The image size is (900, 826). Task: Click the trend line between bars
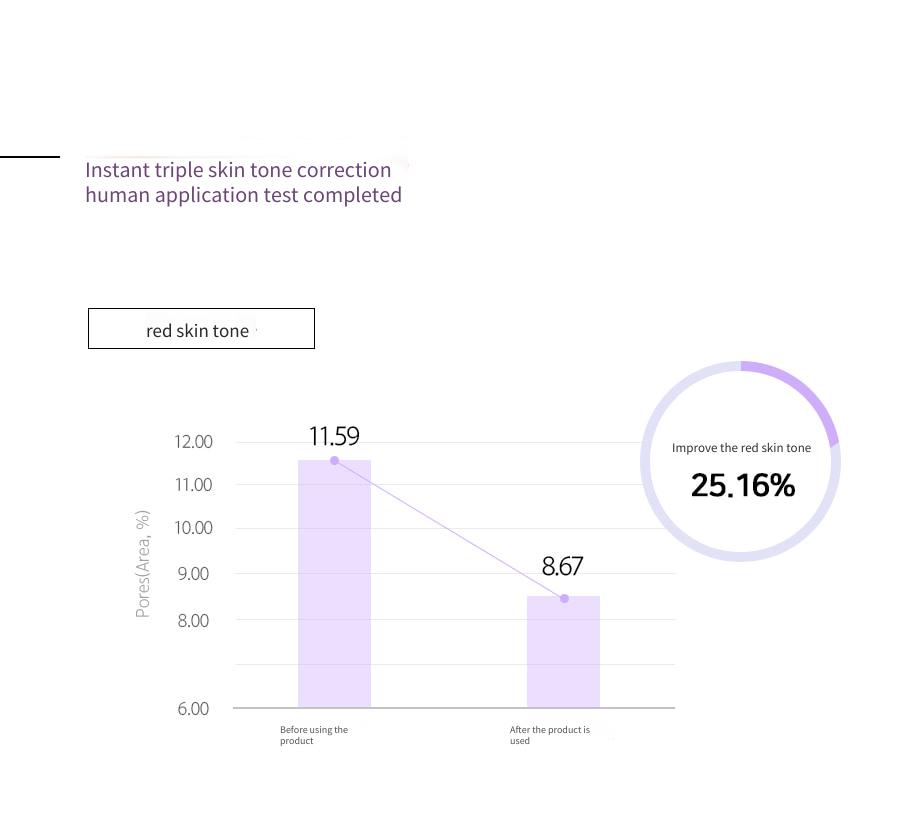449,529
